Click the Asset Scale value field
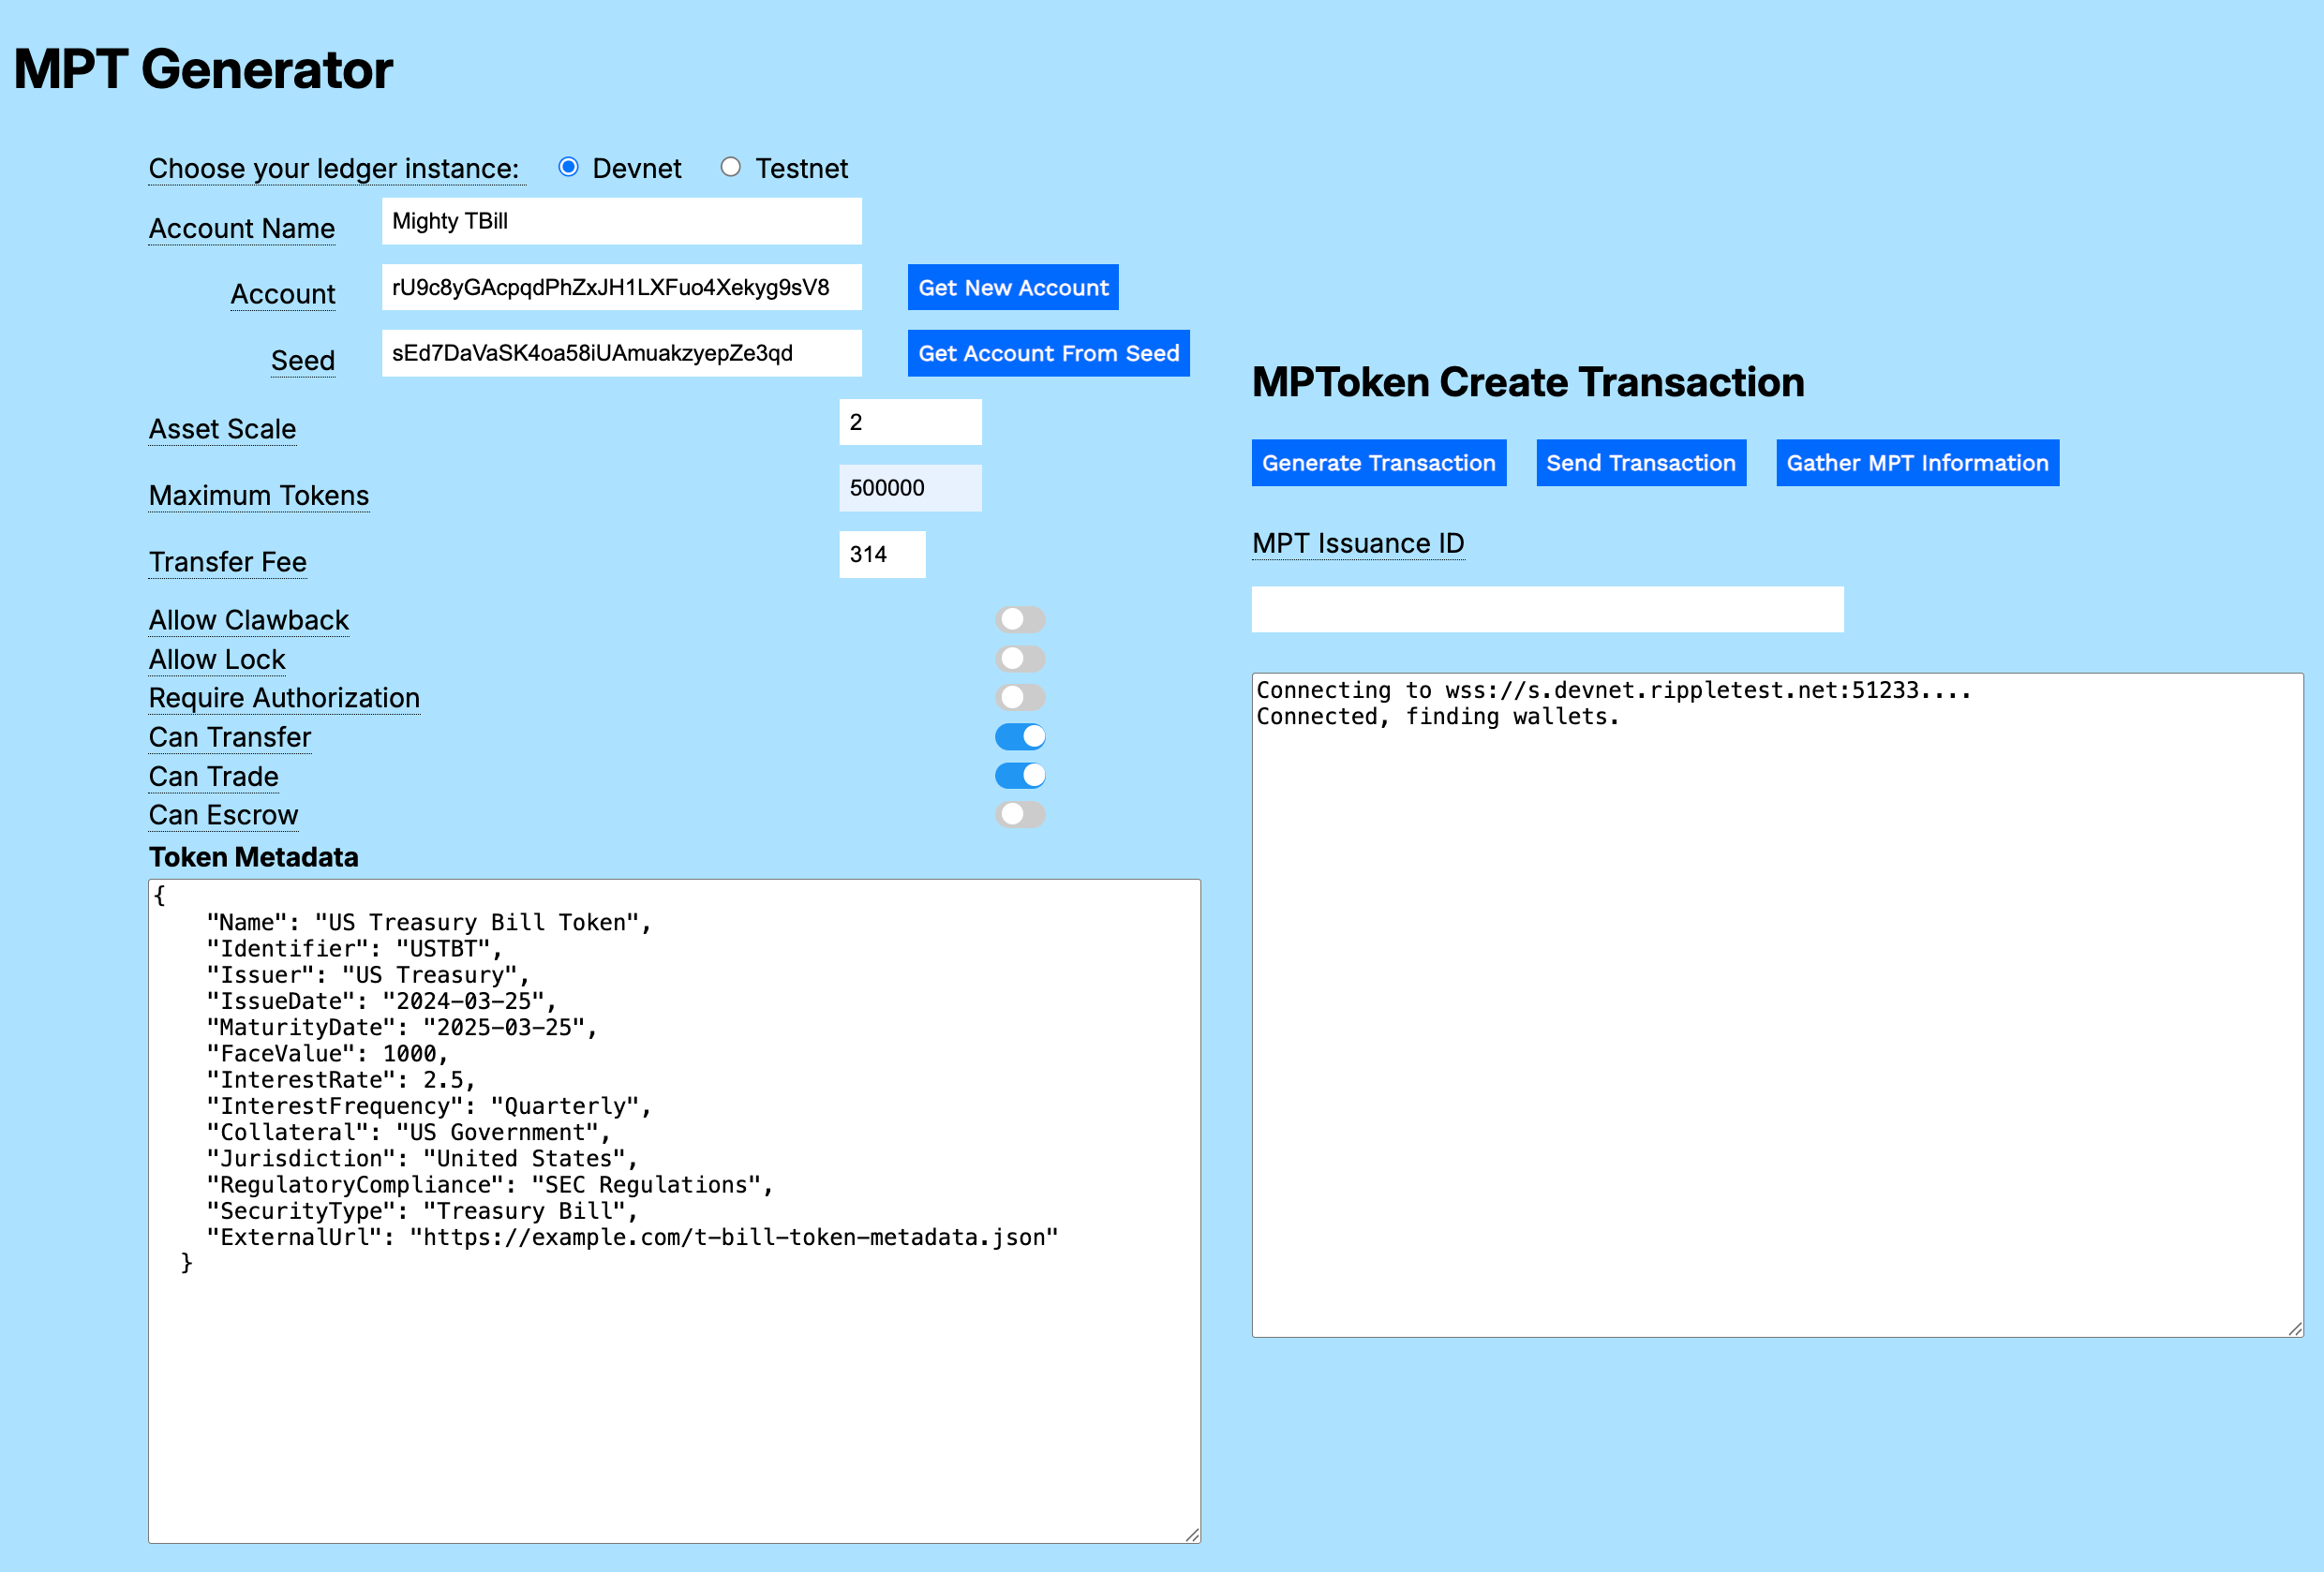 tap(909, 421)
